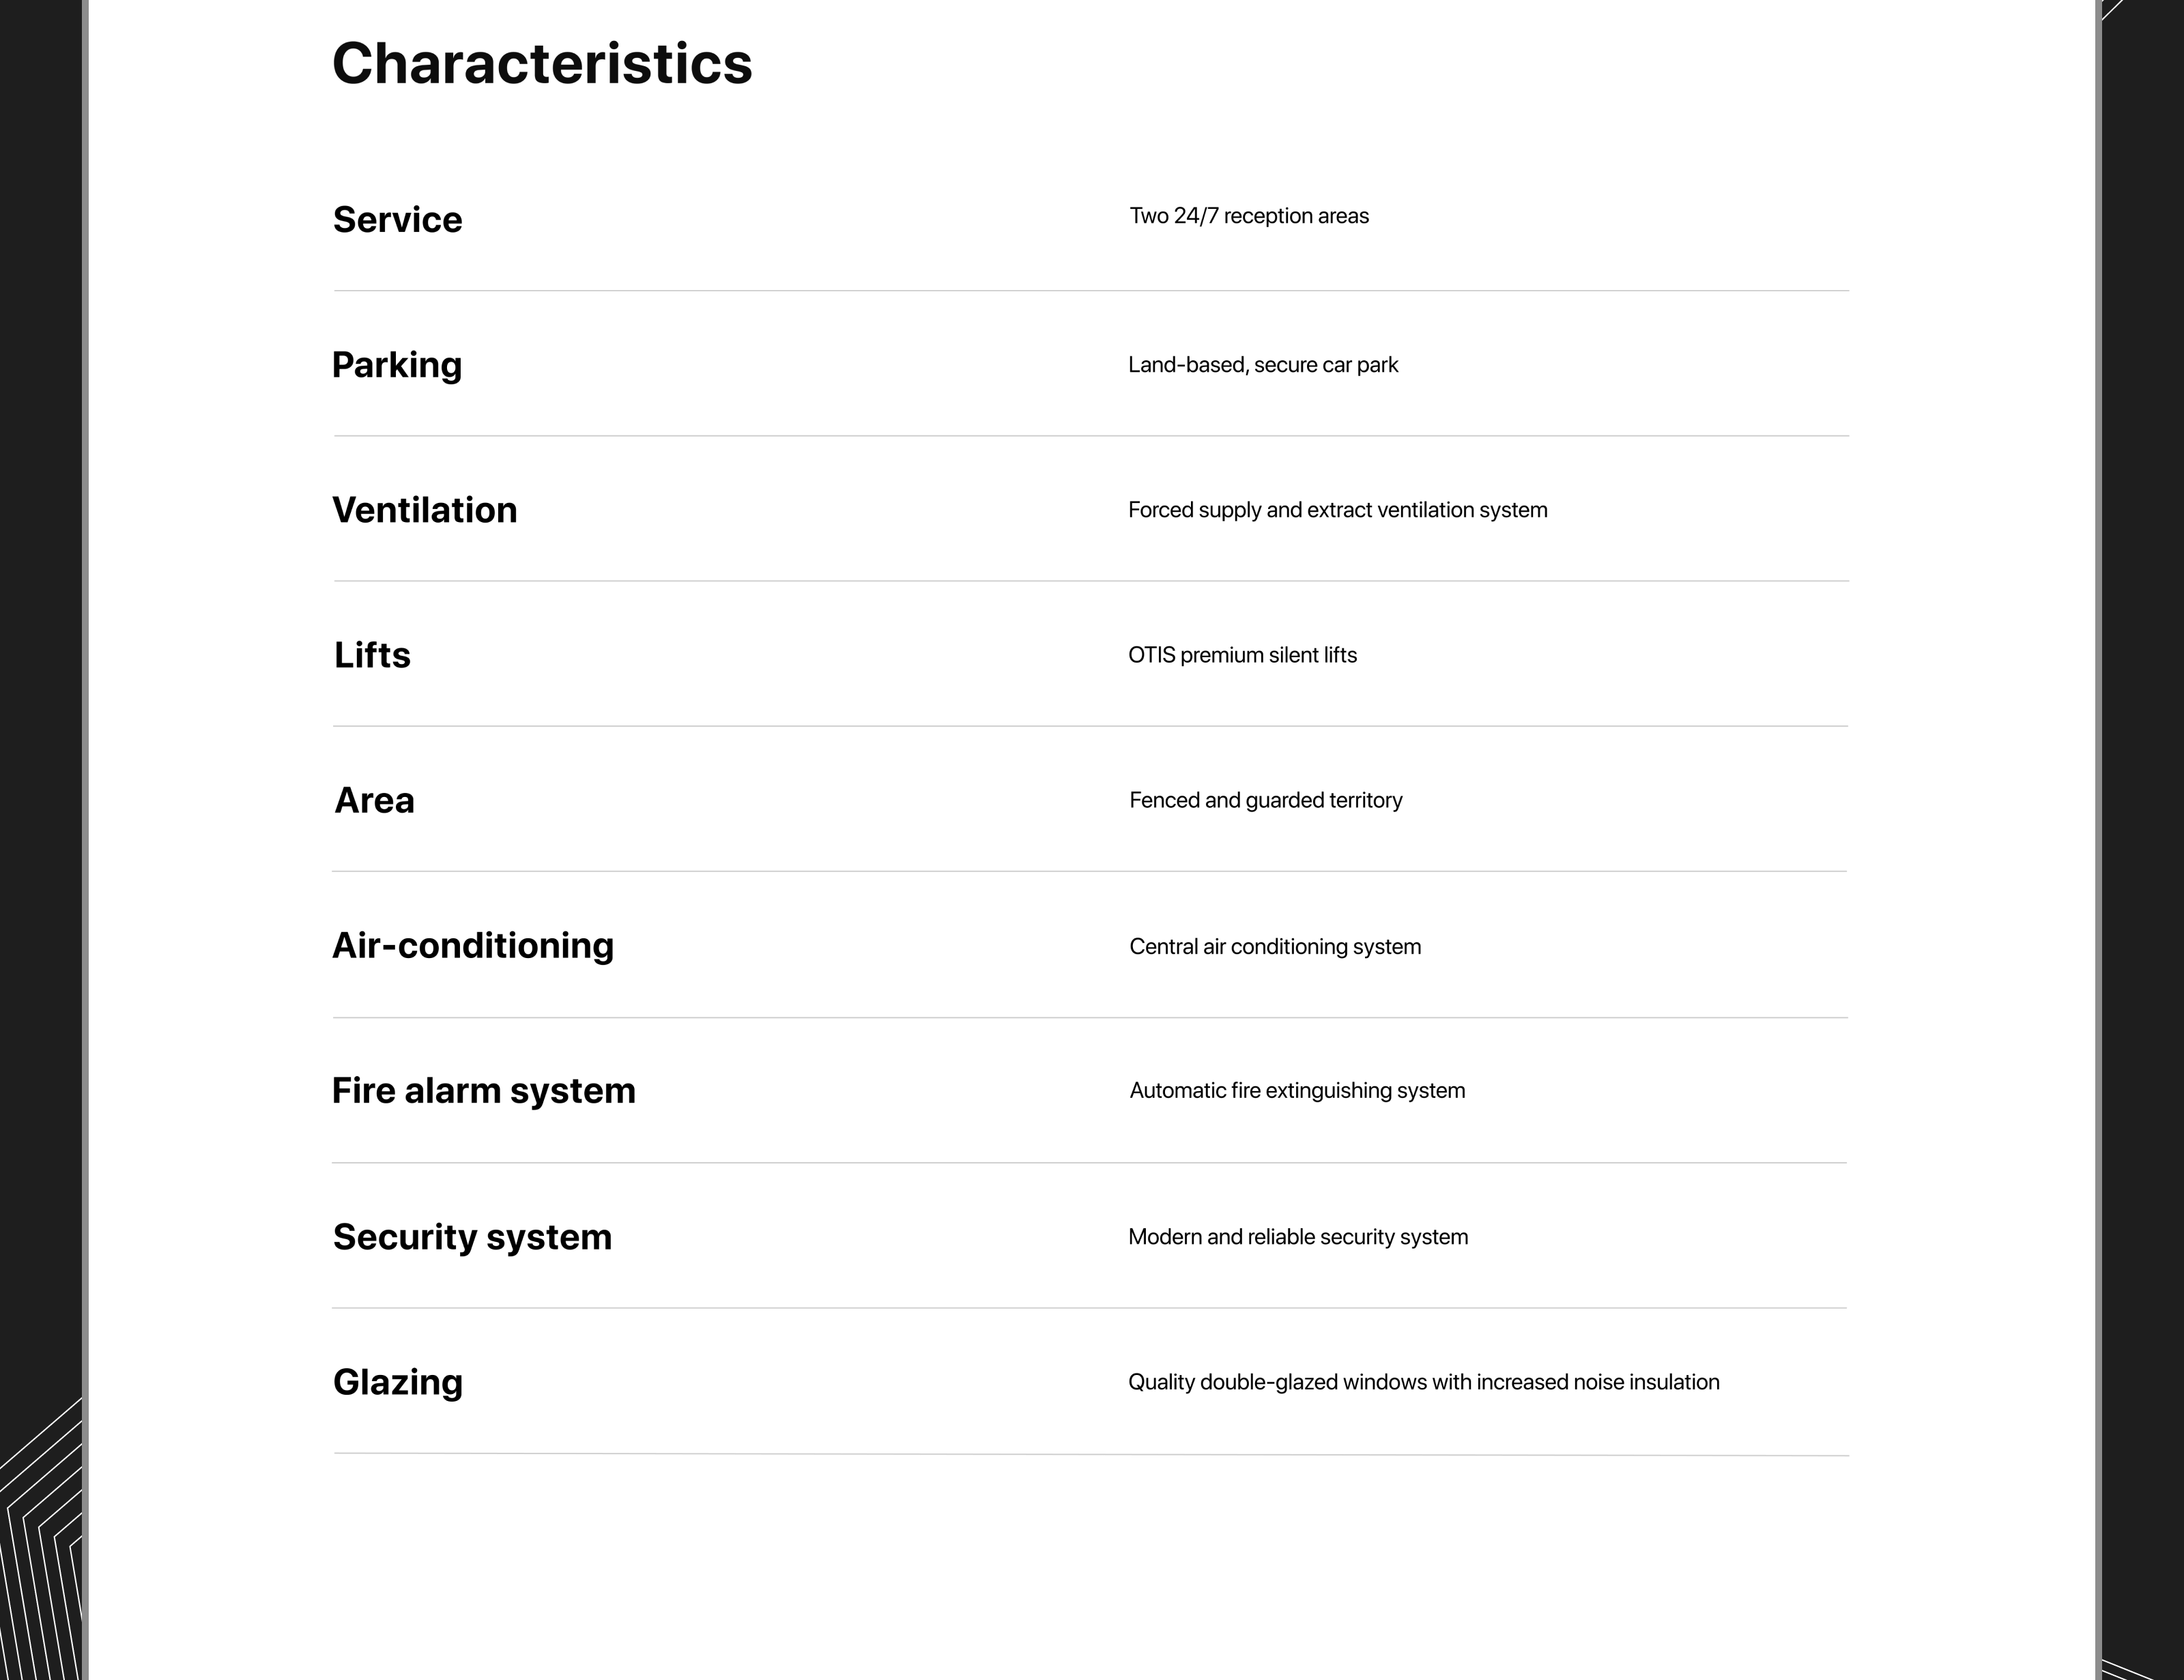Image resolution: width=2184 pixels, height=1680 pixels.
Task: Click "OTIS premium silent lifts" text
Action: click(x=1242, y=655)
